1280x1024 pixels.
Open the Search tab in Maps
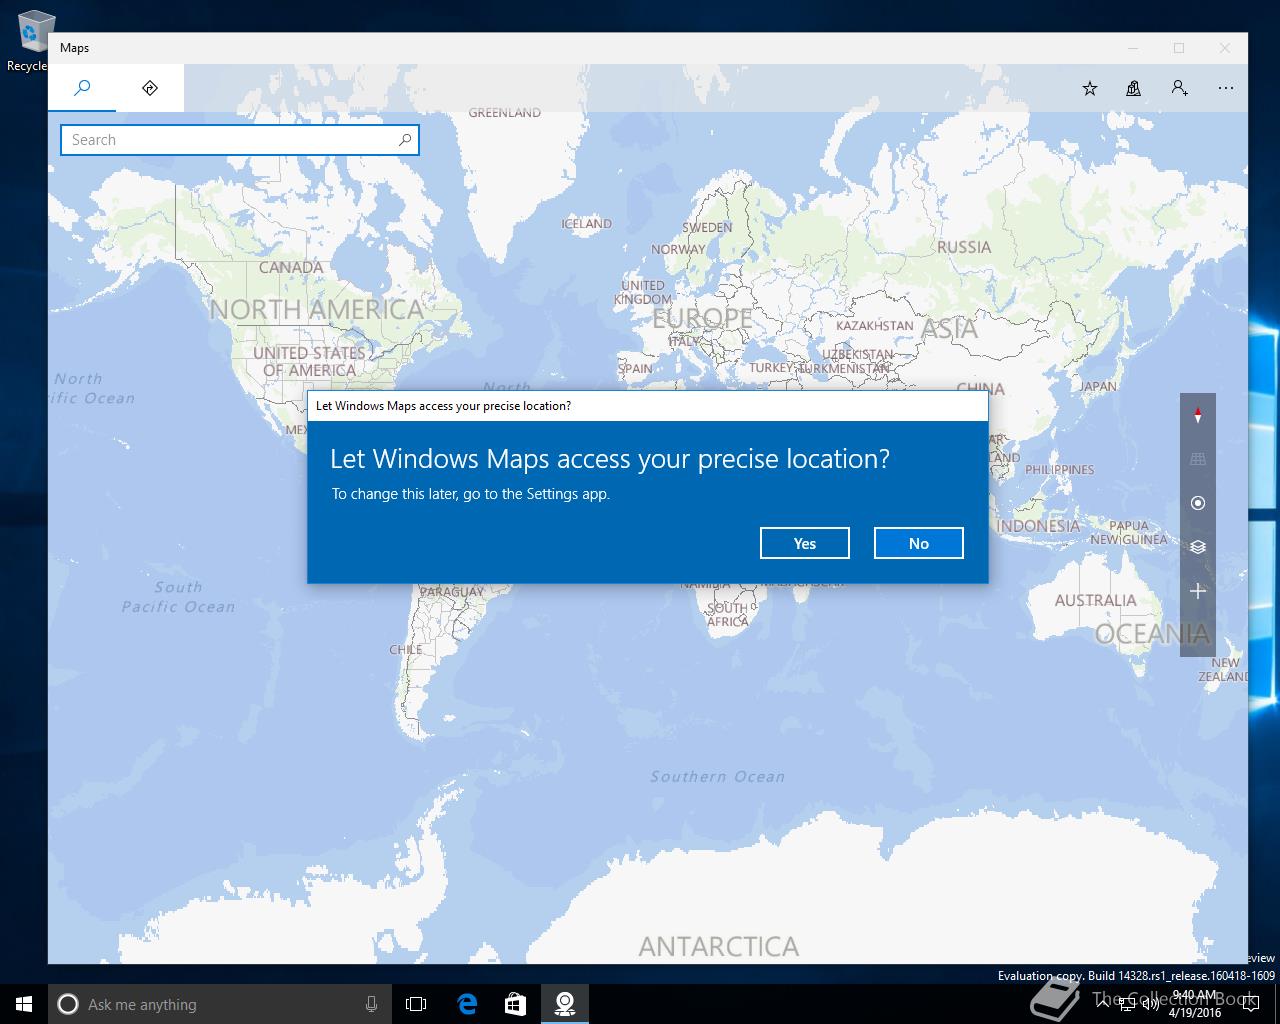pyautogui.click(x=82, y=88)
